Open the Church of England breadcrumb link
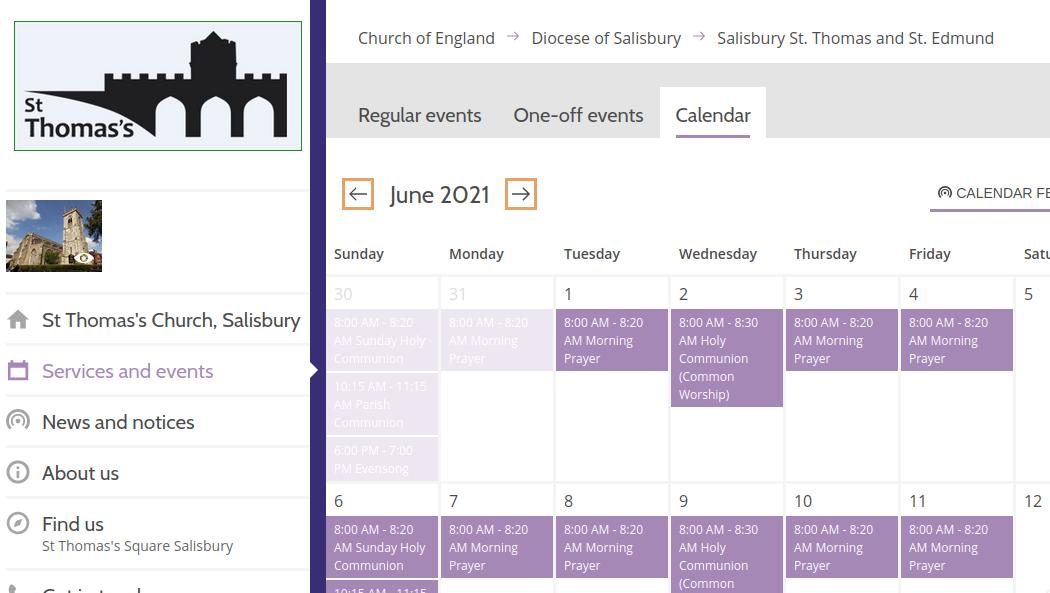The width and height of the screenshot is (1050, 593). coord(426,38)
